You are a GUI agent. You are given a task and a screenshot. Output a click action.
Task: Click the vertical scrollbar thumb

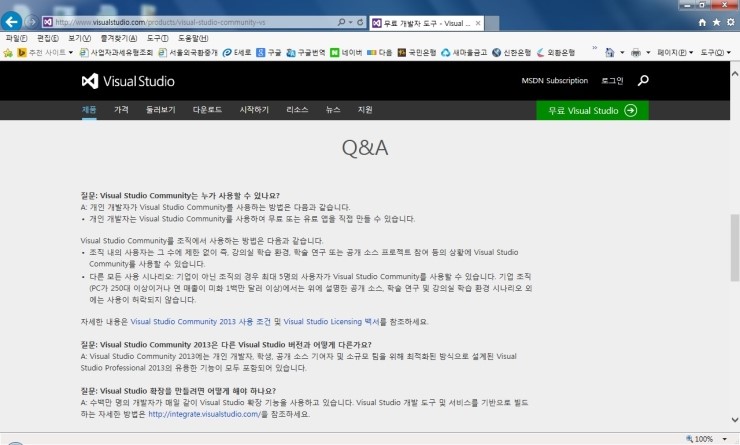(x=735, y=248)
